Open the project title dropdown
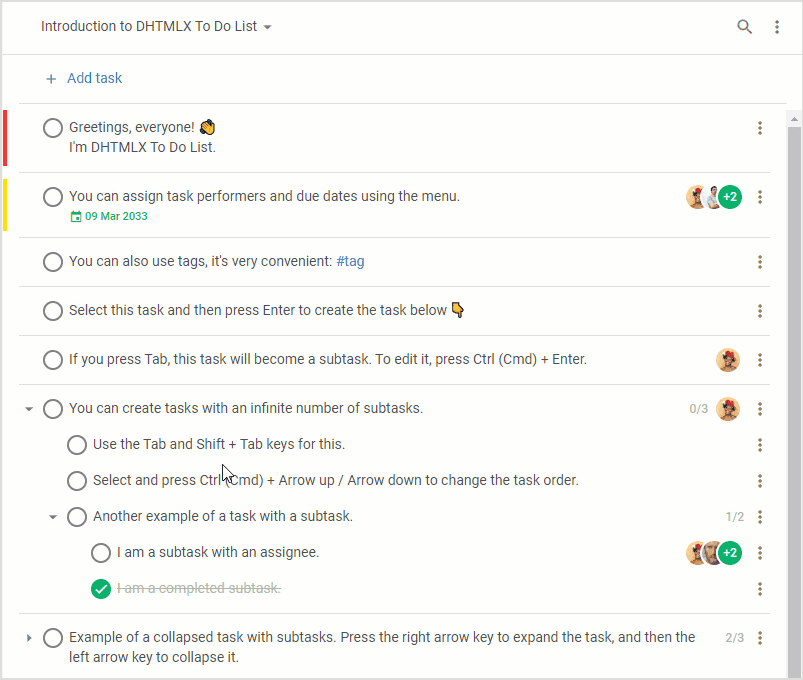Viewport: 803px width, 680px height. point(266,27)
